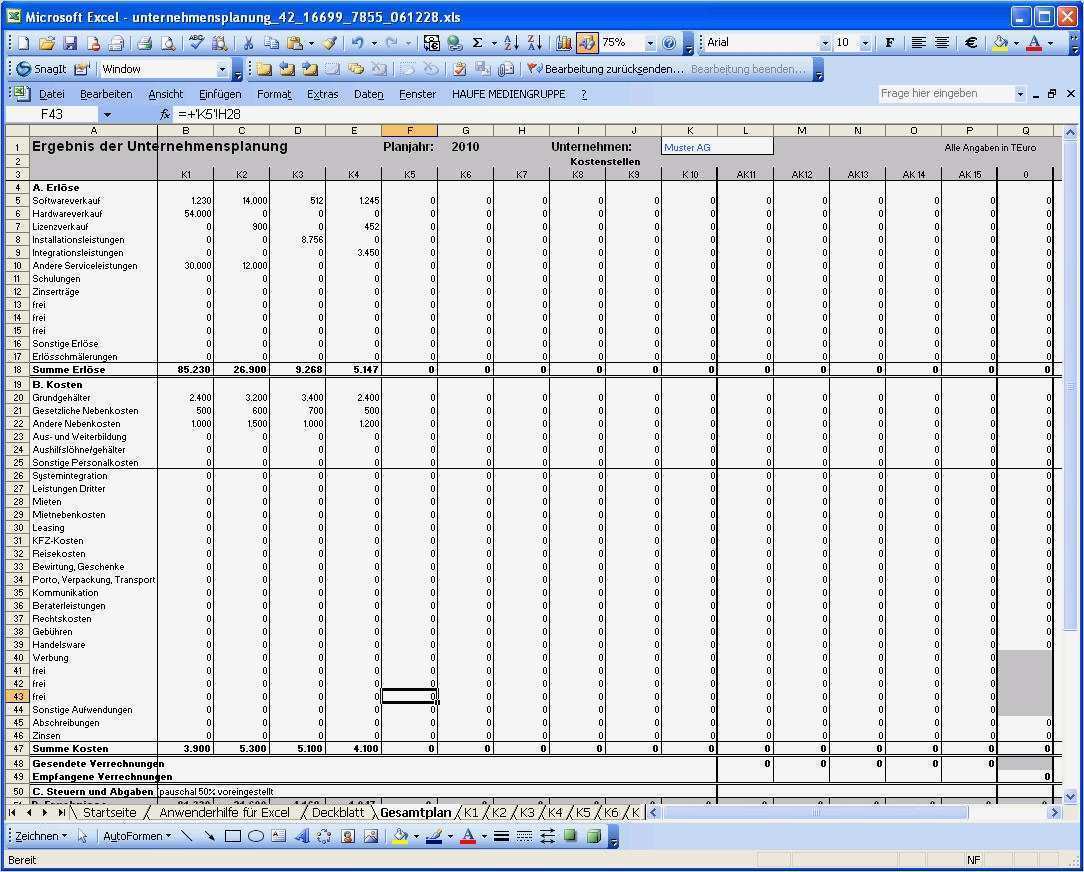Select row 18 header
Image resolution: width=1084 pixels, height=872 pixels.
pyautogui.click(x=17, y=369)
